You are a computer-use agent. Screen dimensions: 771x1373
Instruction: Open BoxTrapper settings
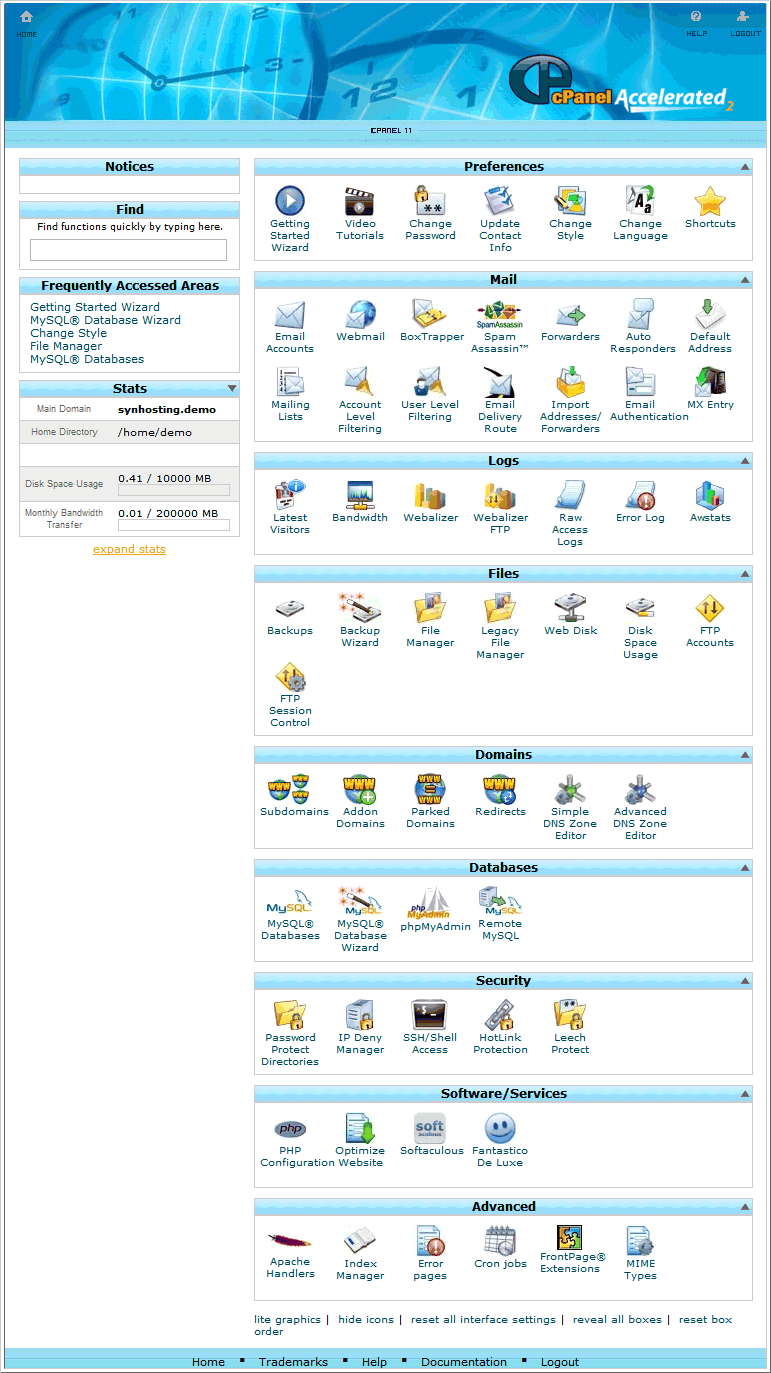click(431, 314)
